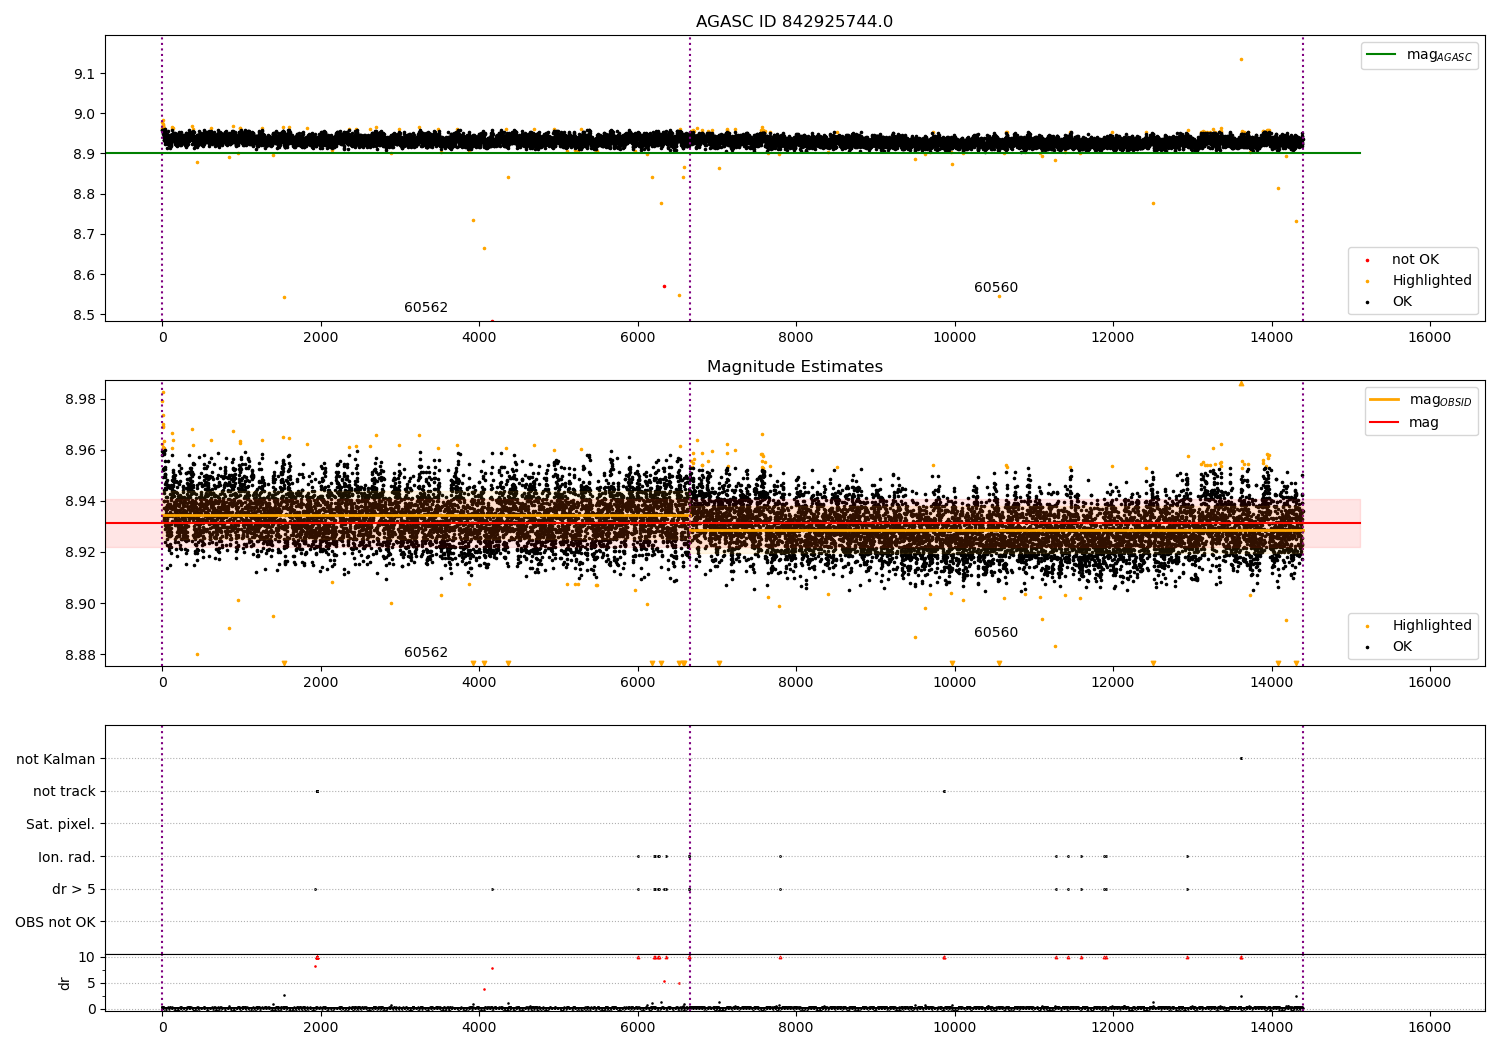Click the "8.94" y-tick in the middle plot
Screen dimensions: 1500x1050
80,501
